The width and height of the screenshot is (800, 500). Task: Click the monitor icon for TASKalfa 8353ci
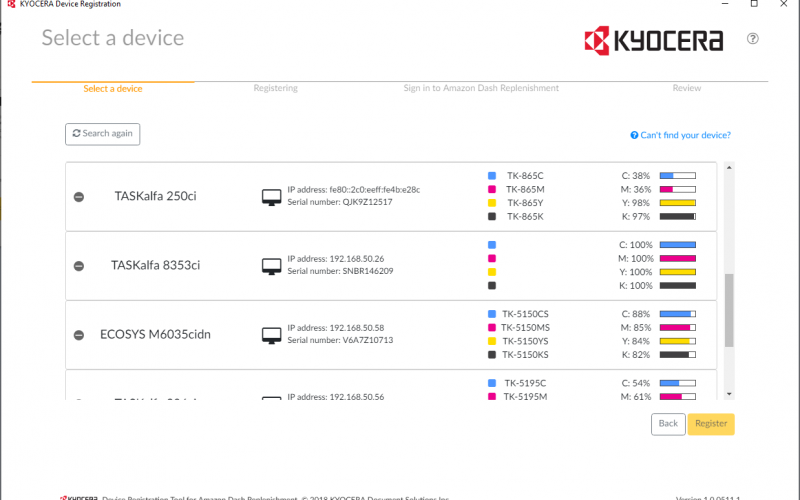coord(270,265)
